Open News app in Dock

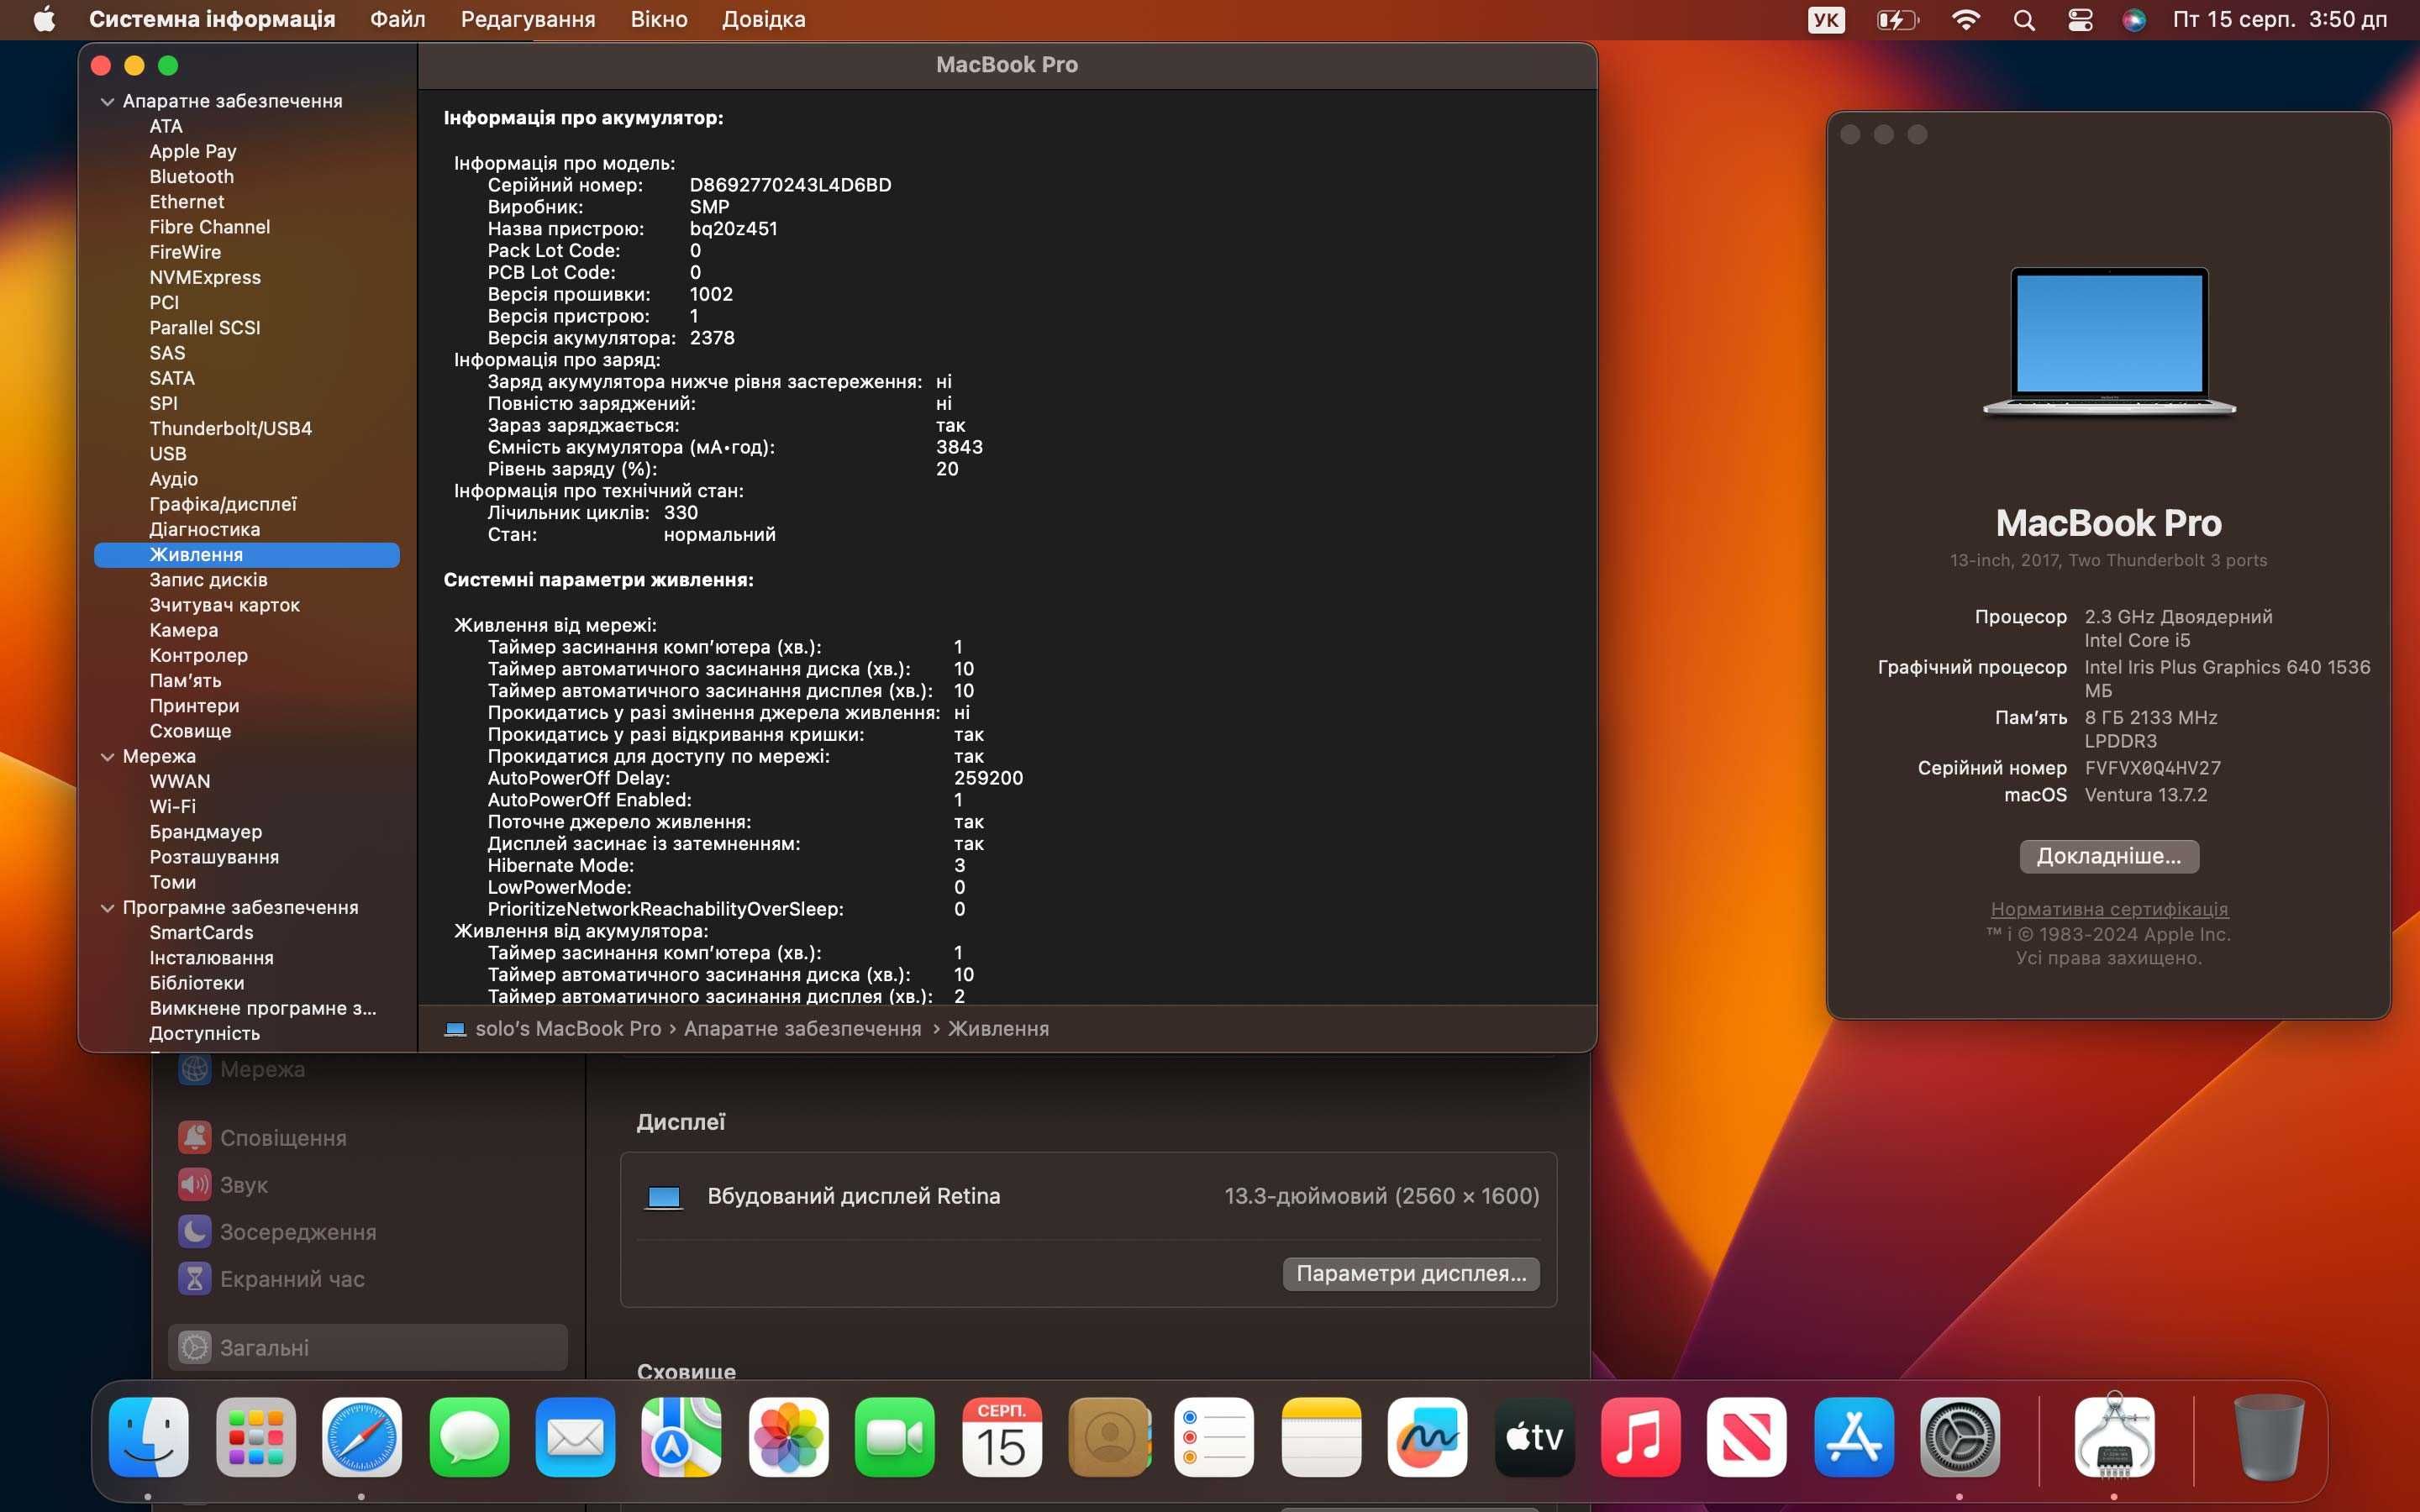coord(1747,1437)
